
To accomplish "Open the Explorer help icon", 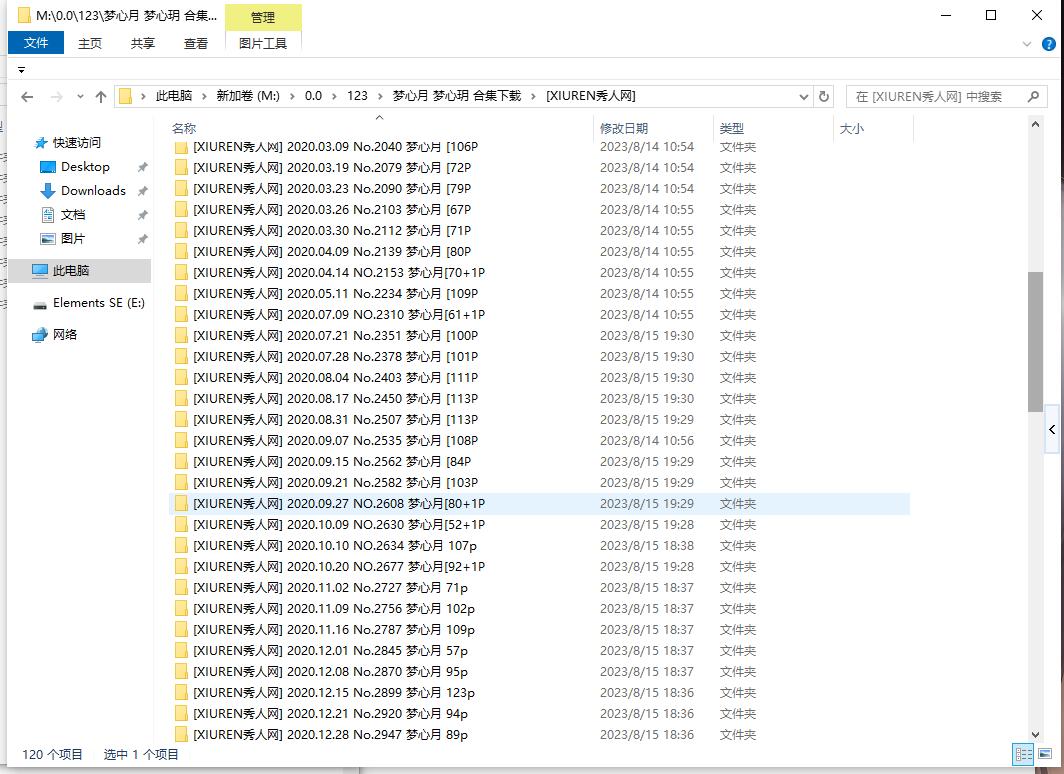I will (x=1048, y=44).
